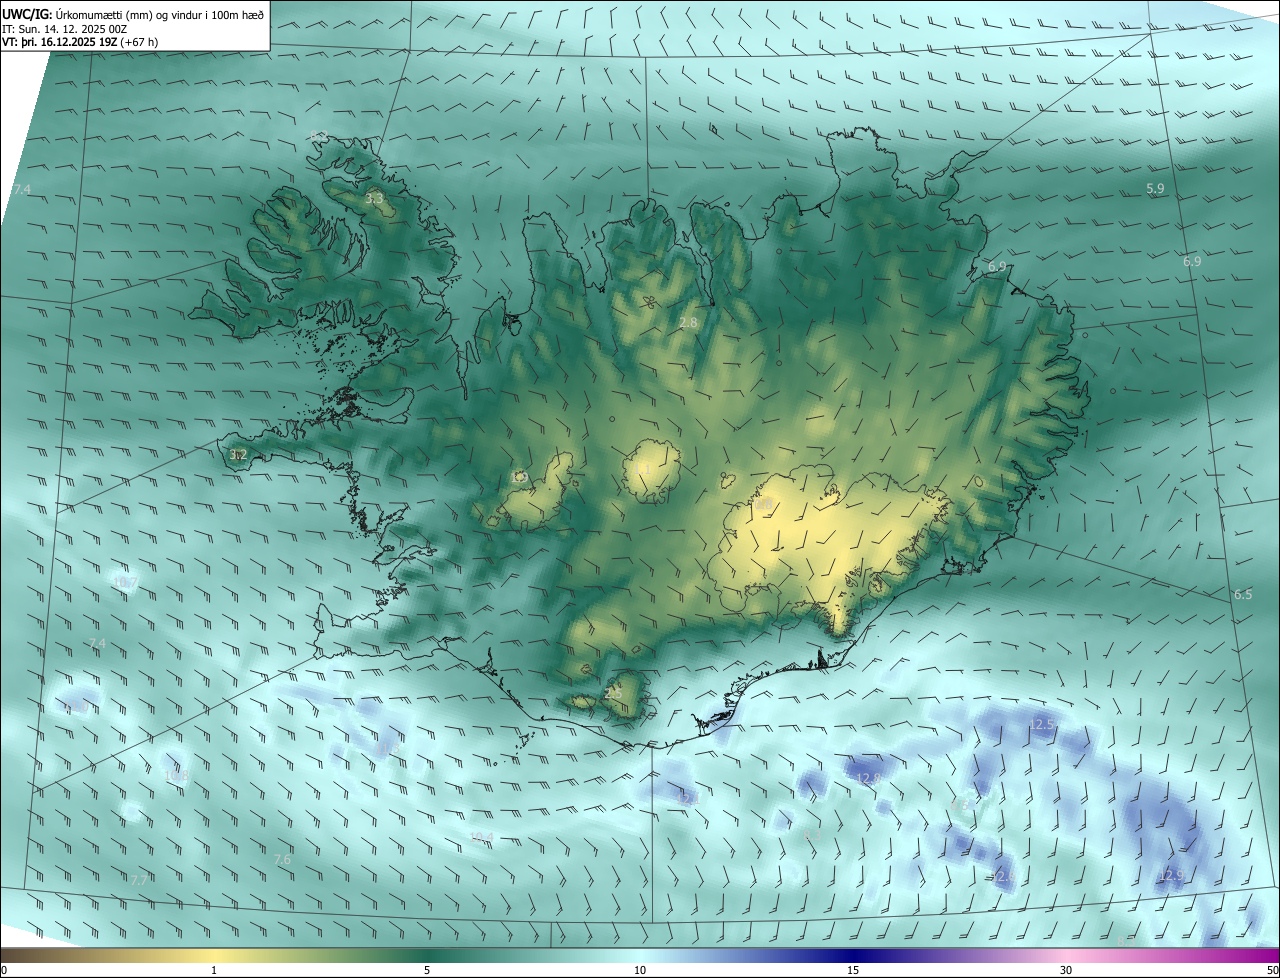This screenshot has width=1280, height=978.
Task: Click the colorbar label 1
Action: click(214, 970)
